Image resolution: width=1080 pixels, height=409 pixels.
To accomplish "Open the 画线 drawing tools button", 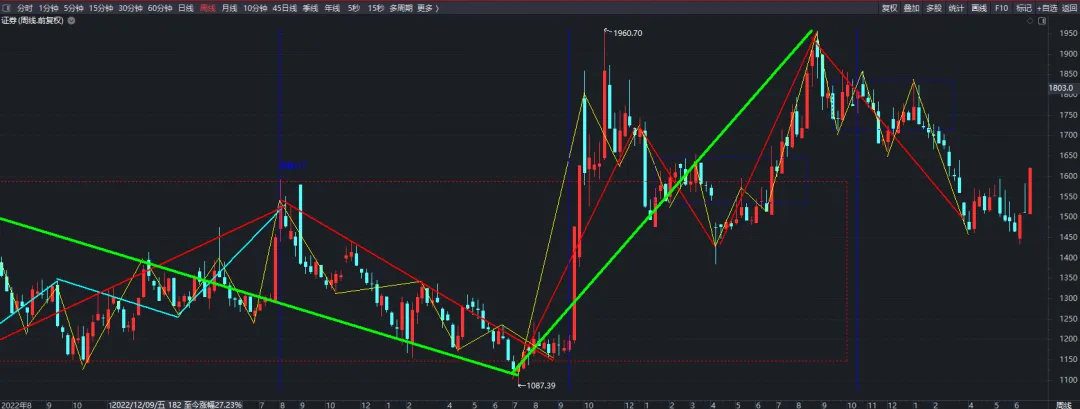I will pyautogui.click(x=979, y=8).
